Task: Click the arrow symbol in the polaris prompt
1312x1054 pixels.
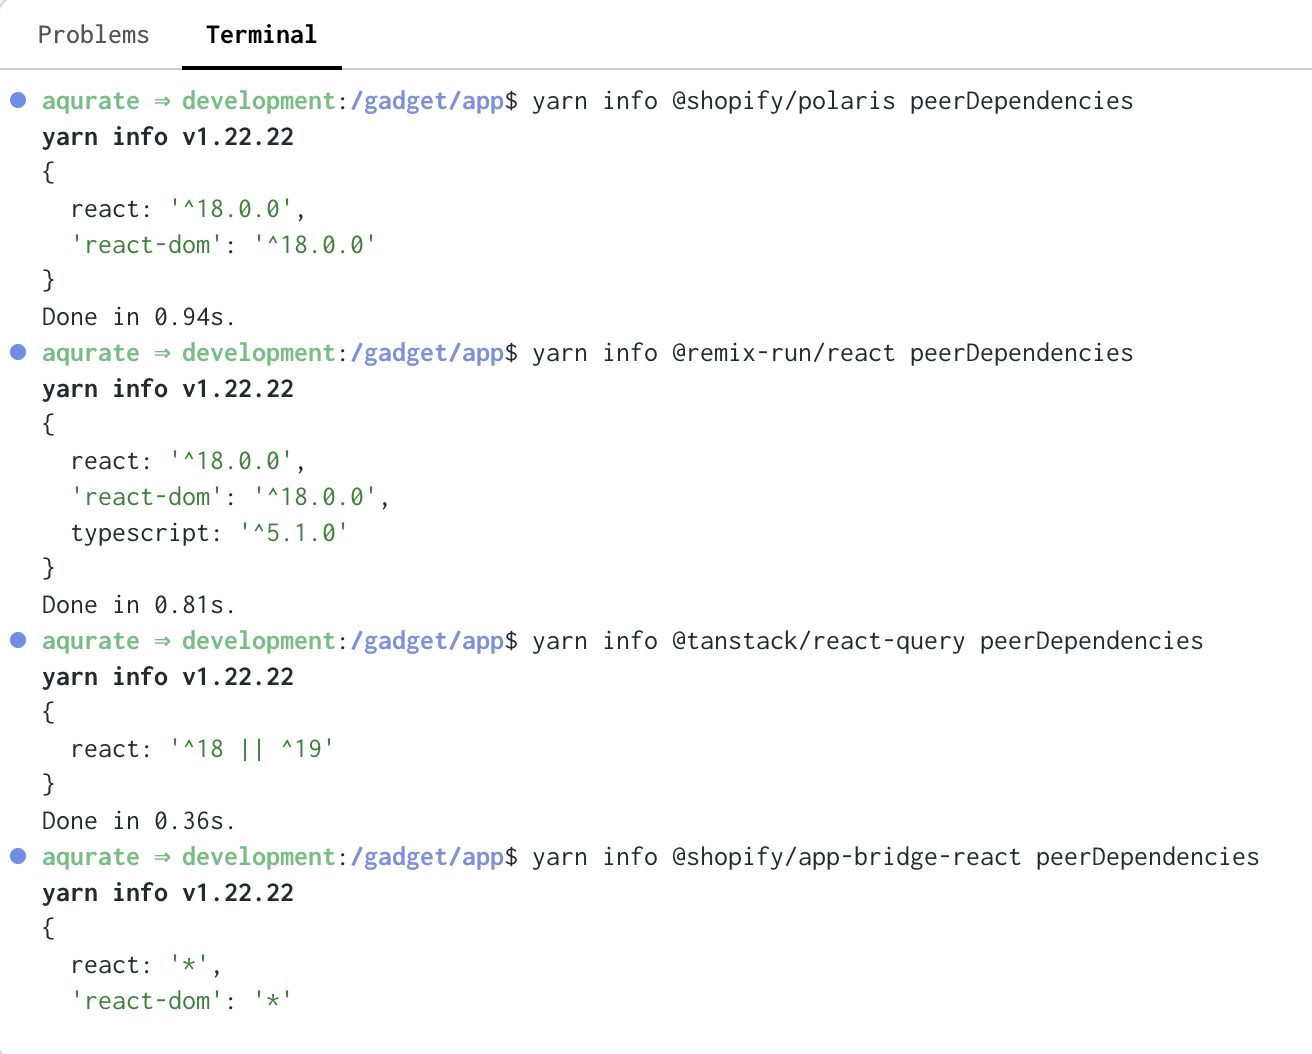Action: pyautogui.click(x=161, y=101)
